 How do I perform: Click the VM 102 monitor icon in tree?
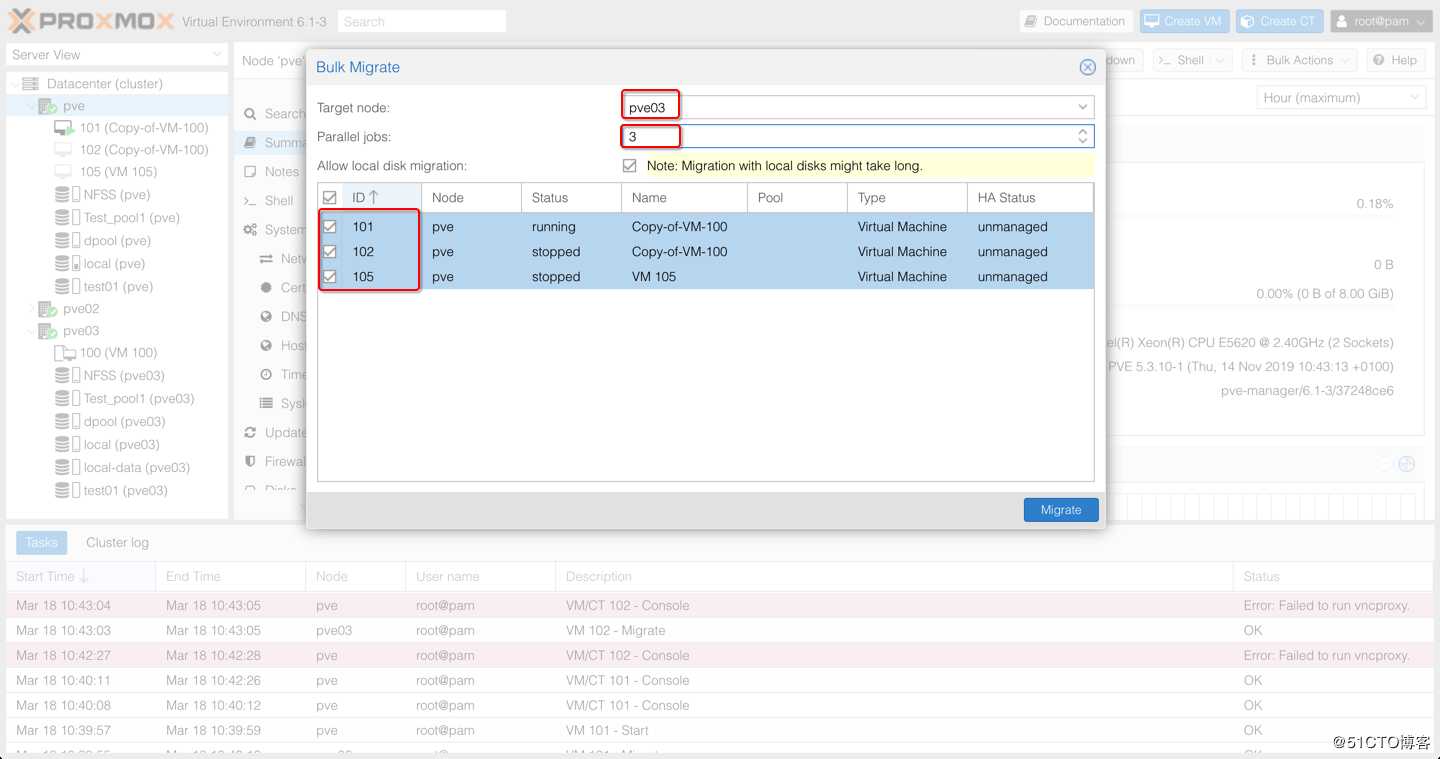pyautogui.click(x=64, y=150)
